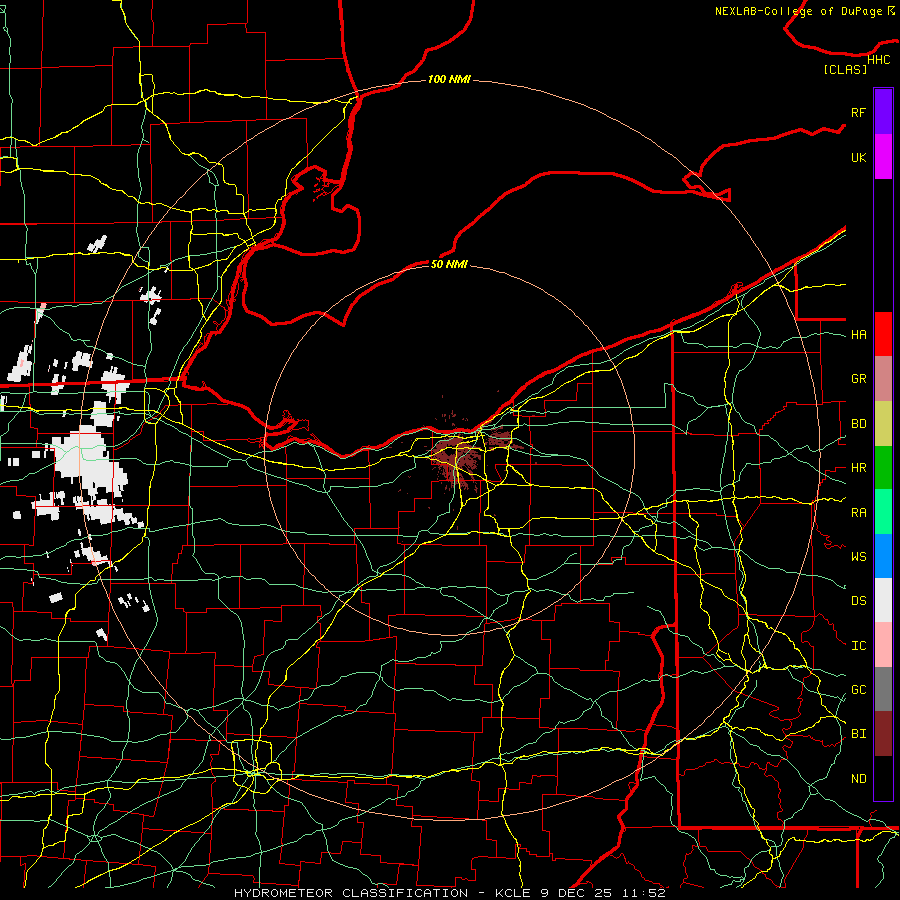Click the DS white legend color block
The width and height of the screenshot is (900, 900).
click(x=883, y=600)
